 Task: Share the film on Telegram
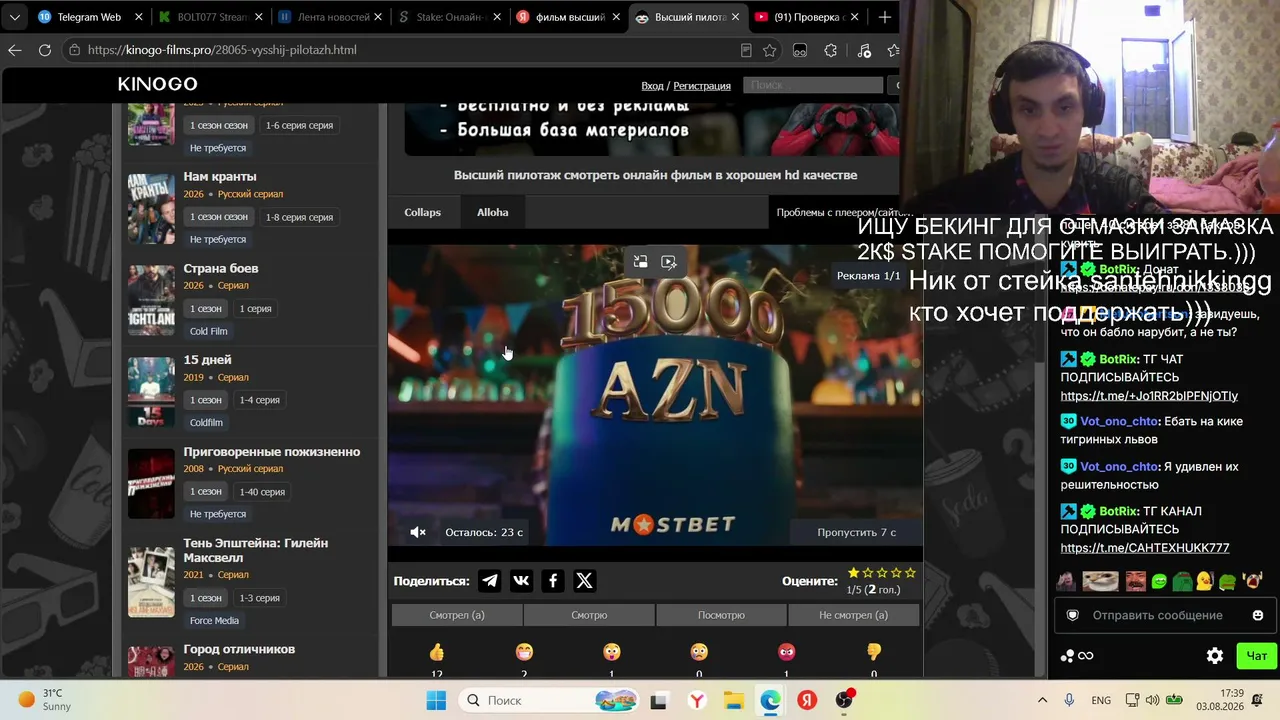[x=490, y=580]
